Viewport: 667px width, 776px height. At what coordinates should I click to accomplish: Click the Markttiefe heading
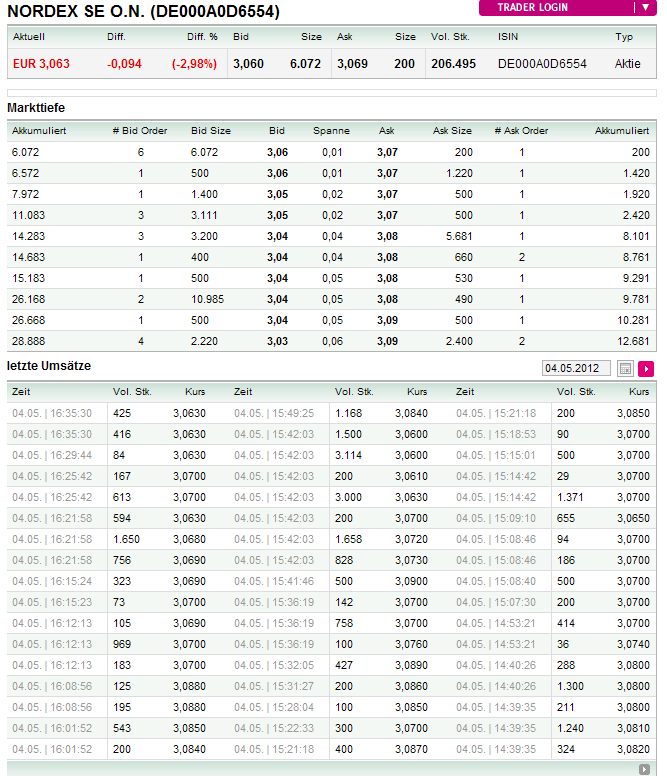[36, 107]
